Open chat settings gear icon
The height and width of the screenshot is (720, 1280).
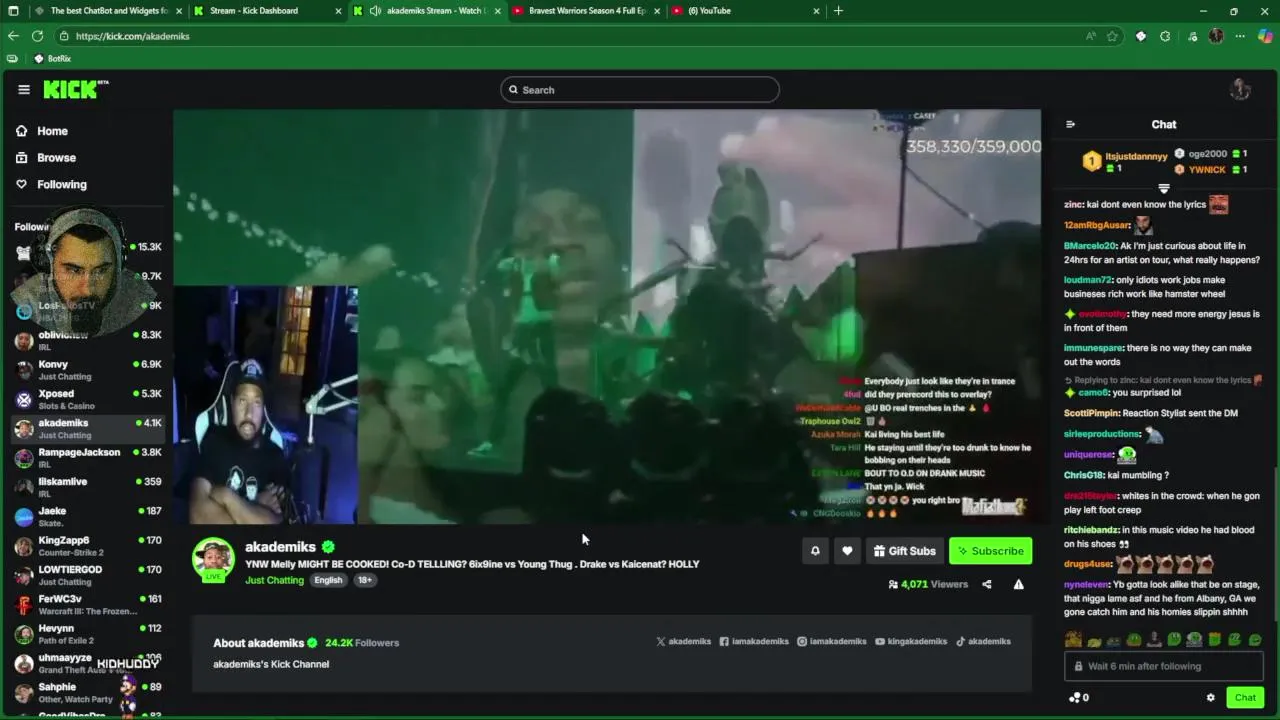pos(1210,698)
